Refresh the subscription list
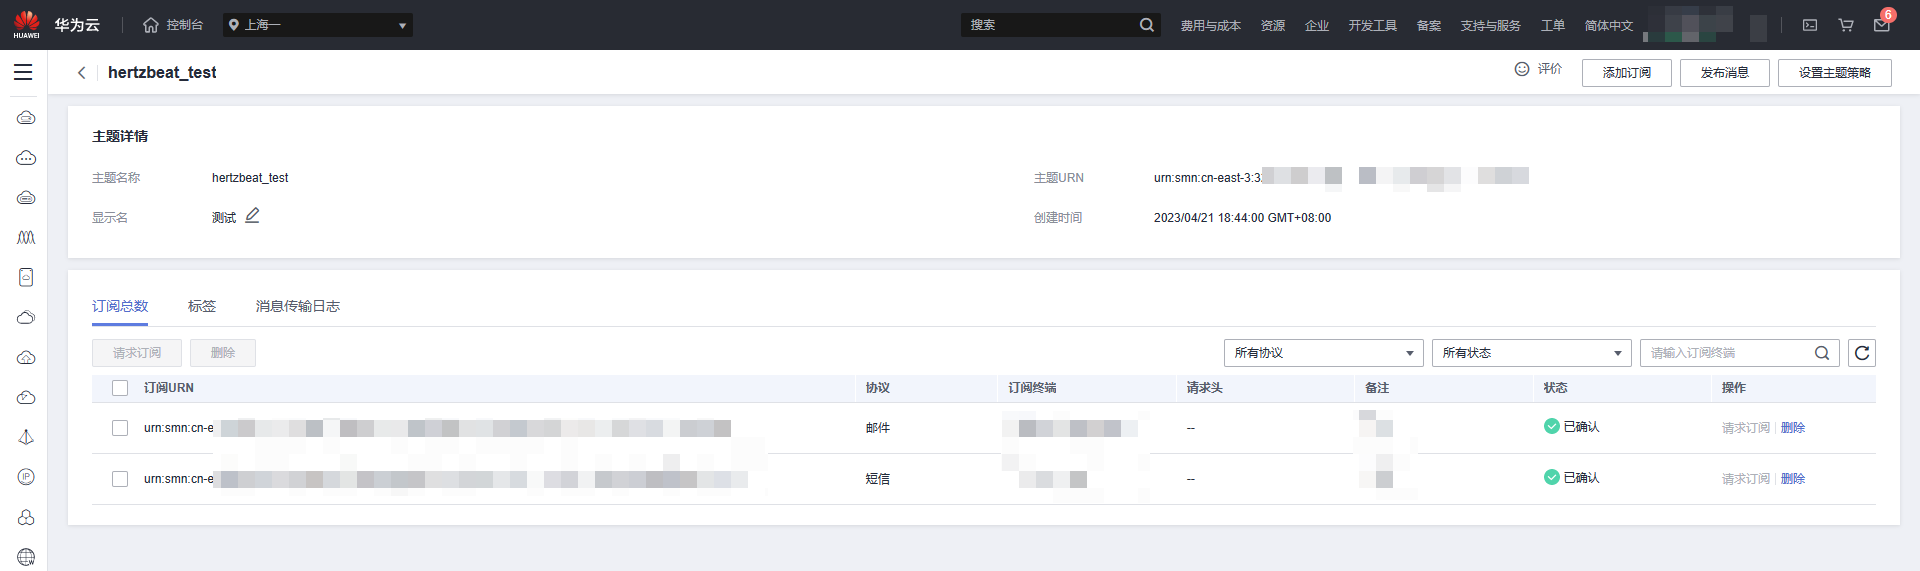Viewport: 1920px width, 571px height. [x=1861, y=353]
